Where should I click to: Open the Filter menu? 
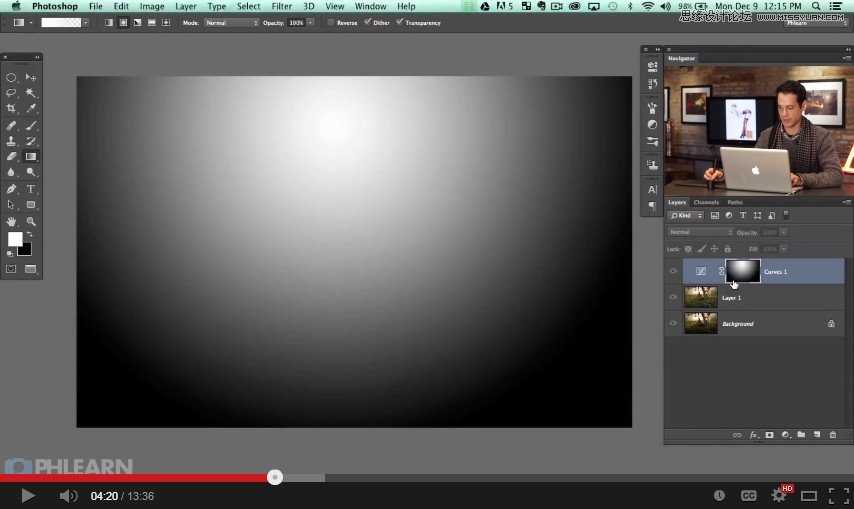282,6
